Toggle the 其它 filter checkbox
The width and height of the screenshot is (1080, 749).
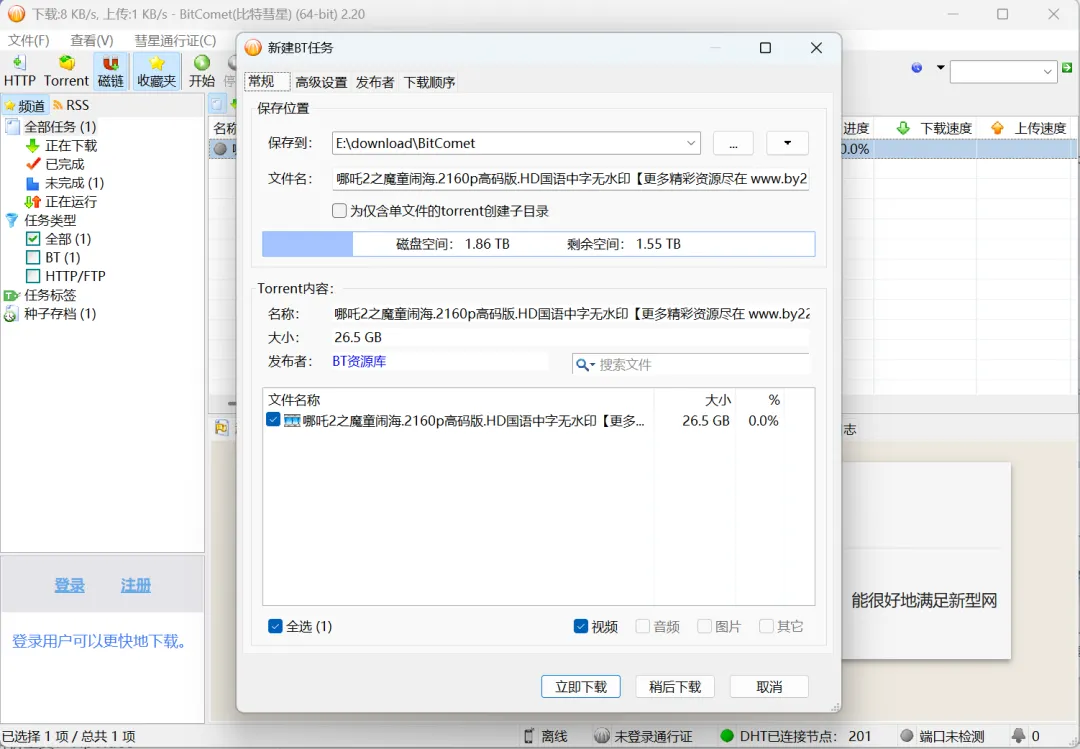coord(766,626)
